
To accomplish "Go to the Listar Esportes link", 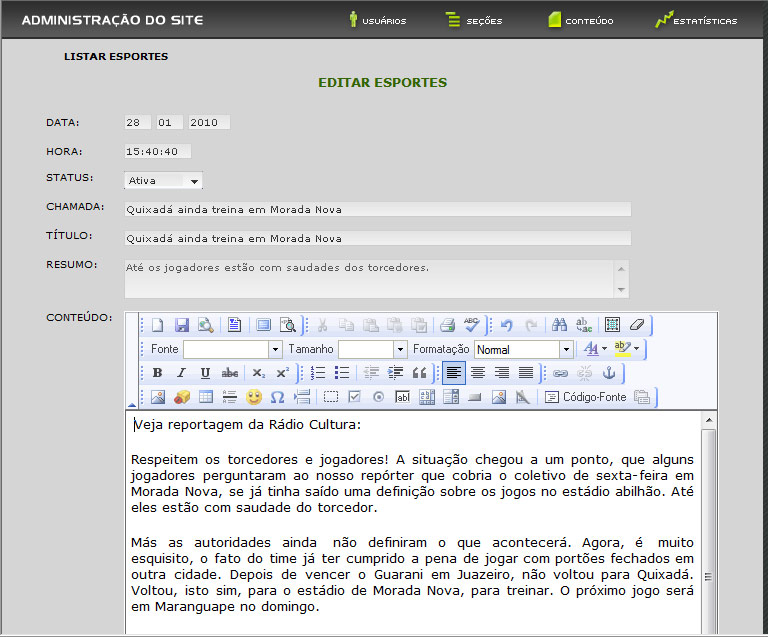I will point(116,56).
